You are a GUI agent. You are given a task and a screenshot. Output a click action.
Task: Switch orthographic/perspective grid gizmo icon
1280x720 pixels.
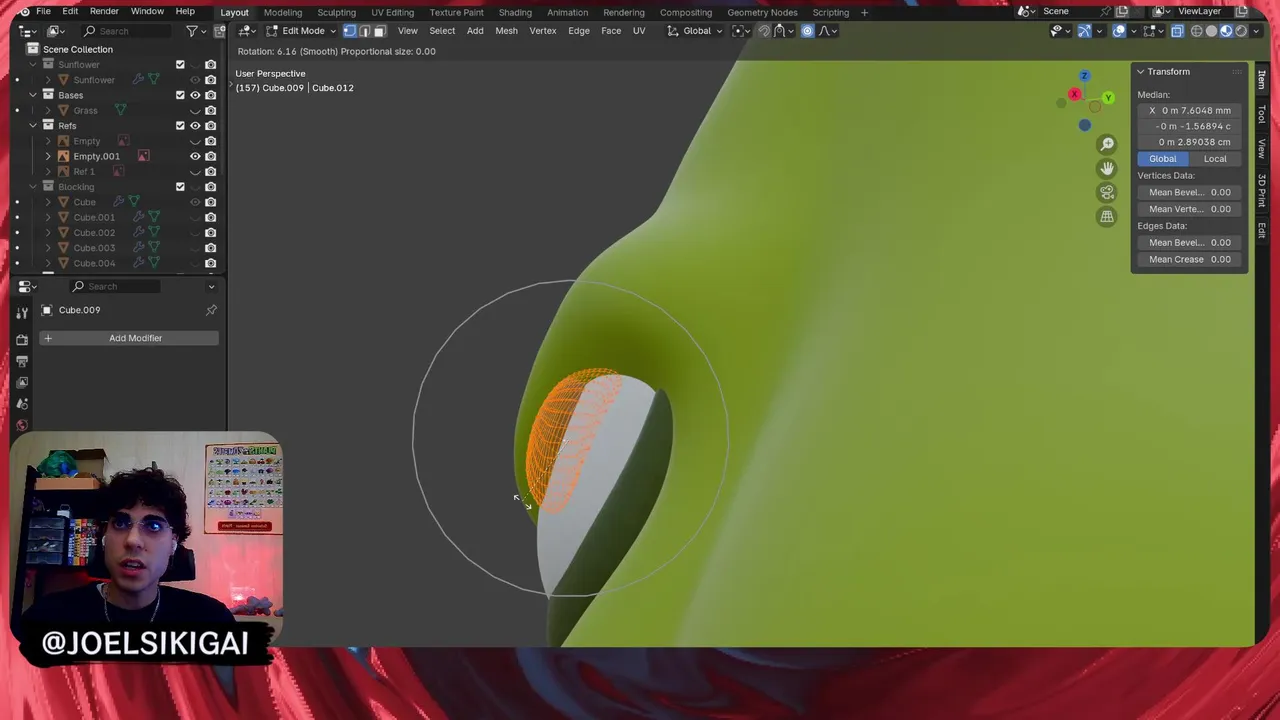(x=1107, y=216)
